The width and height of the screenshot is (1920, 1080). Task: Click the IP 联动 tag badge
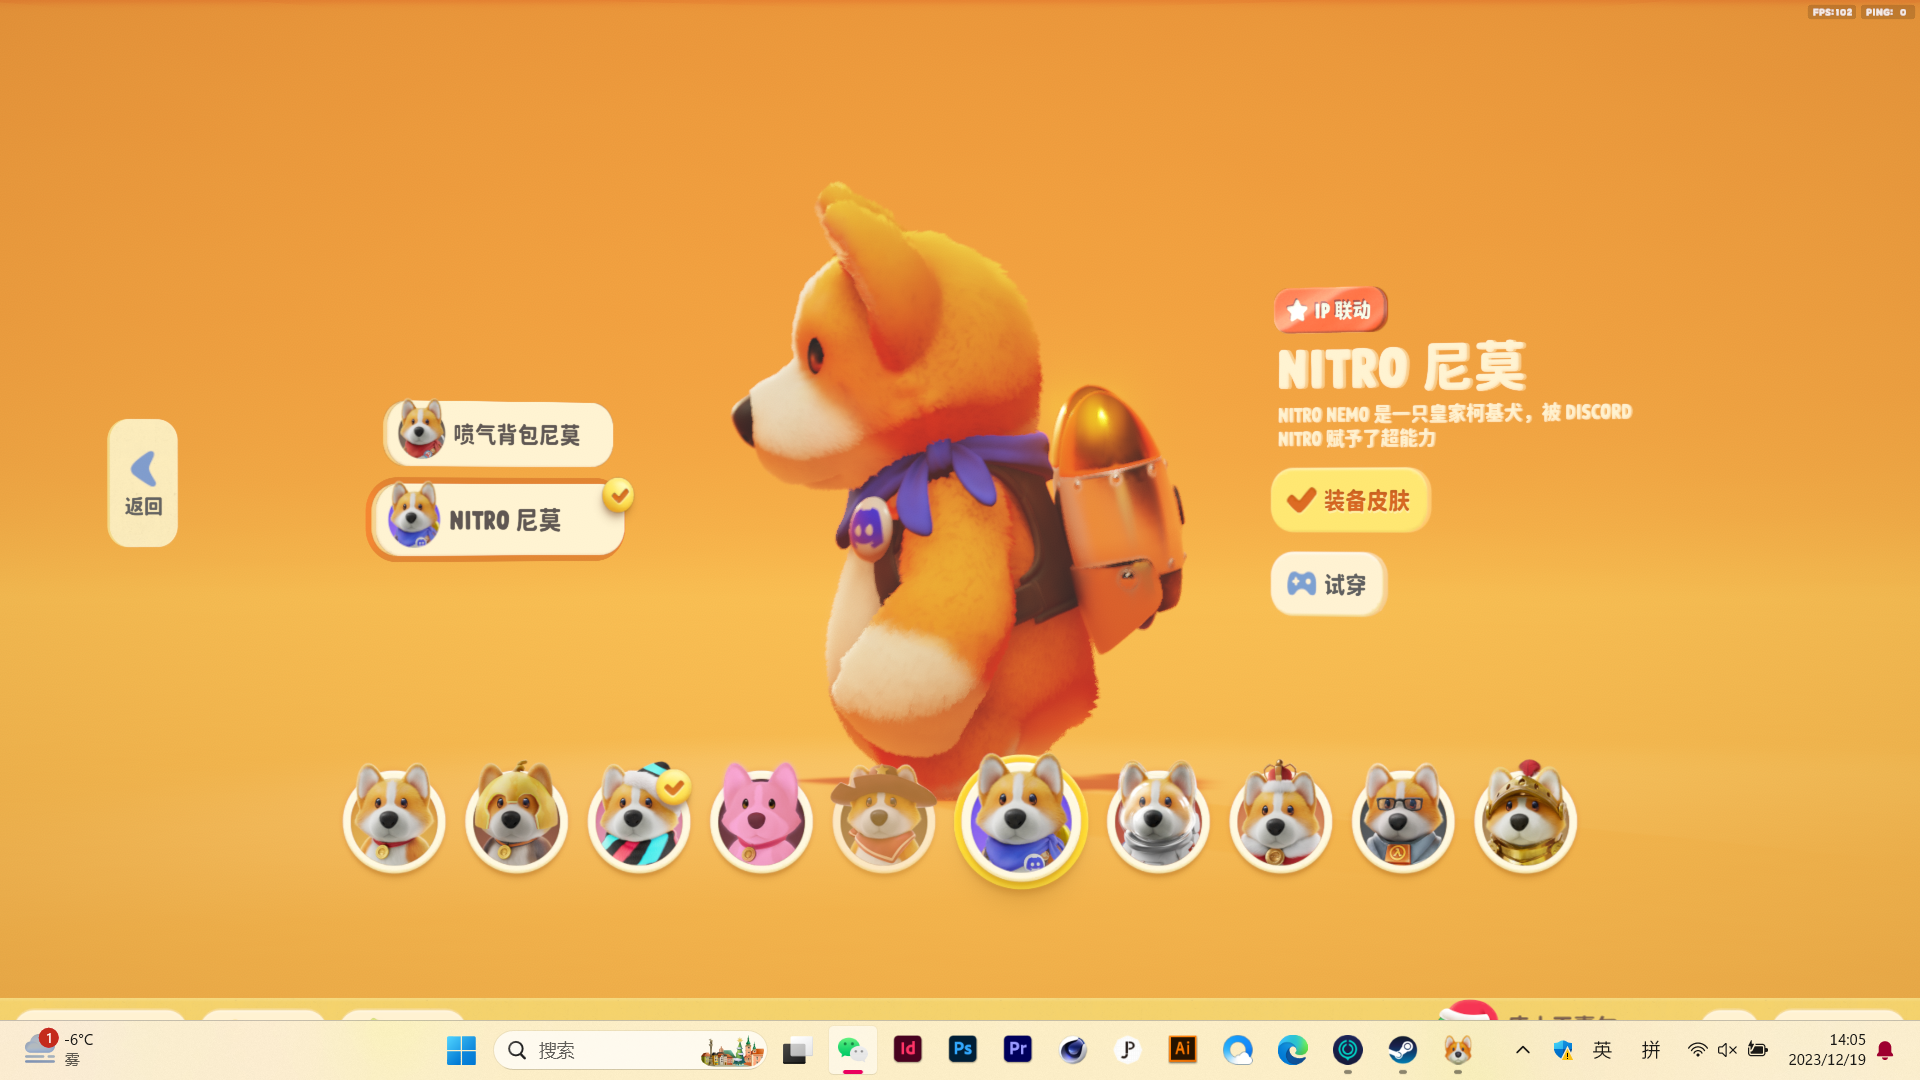pos(1331,310)
